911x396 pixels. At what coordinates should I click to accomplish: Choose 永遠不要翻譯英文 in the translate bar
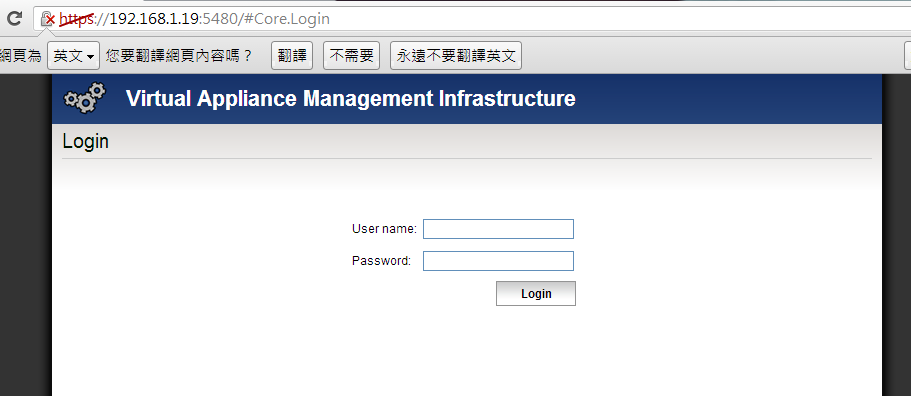pos(456,56)
